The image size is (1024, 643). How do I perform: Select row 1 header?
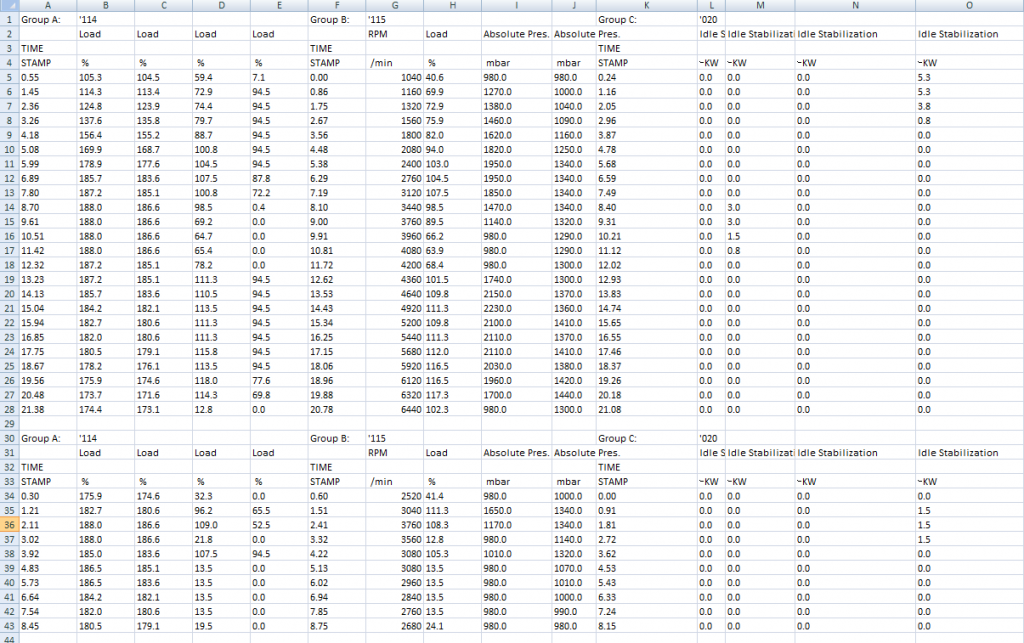pyautogui.click(x=8, y=19)
